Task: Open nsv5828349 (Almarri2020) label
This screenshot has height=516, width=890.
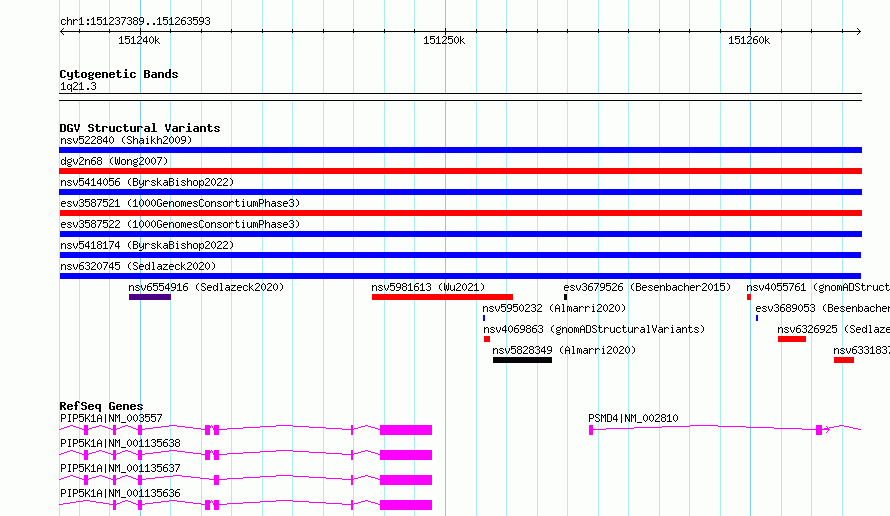Action: coord(564,350)
